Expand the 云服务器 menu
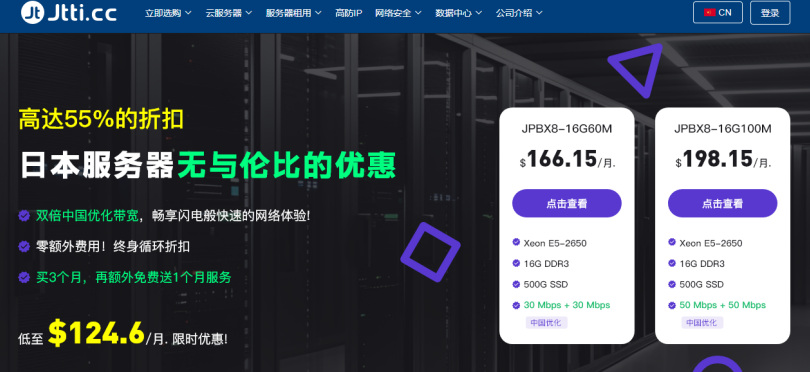Image resolution: width=810 pixels, height=372 pixels. coord(228,13)
